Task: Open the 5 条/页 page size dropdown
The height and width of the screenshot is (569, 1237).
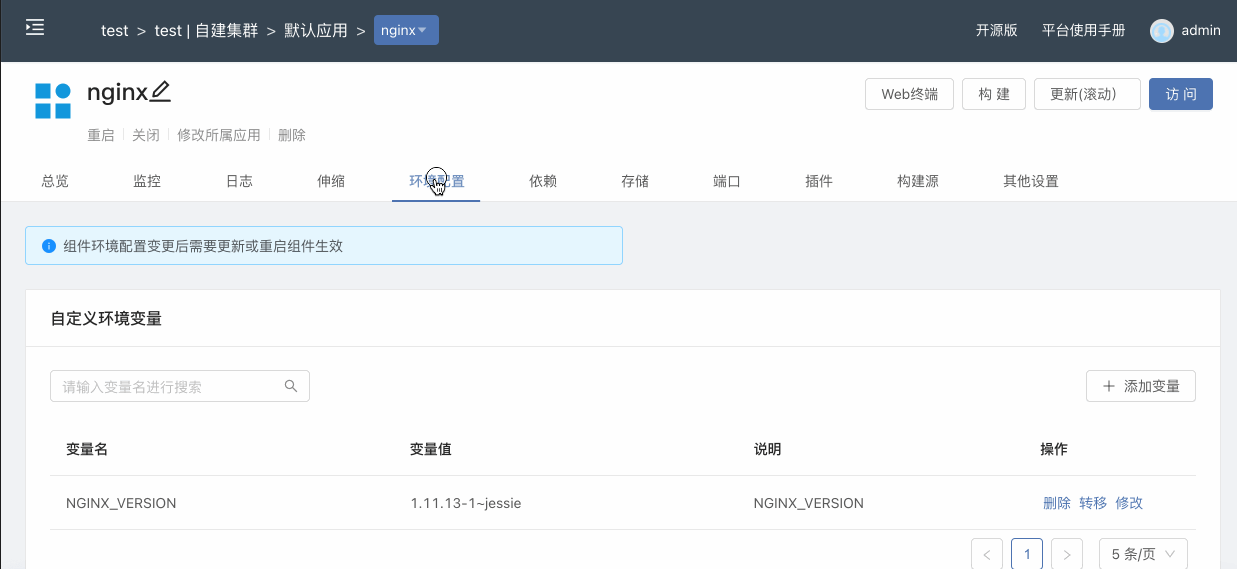Action: [x=1143, y=554]
